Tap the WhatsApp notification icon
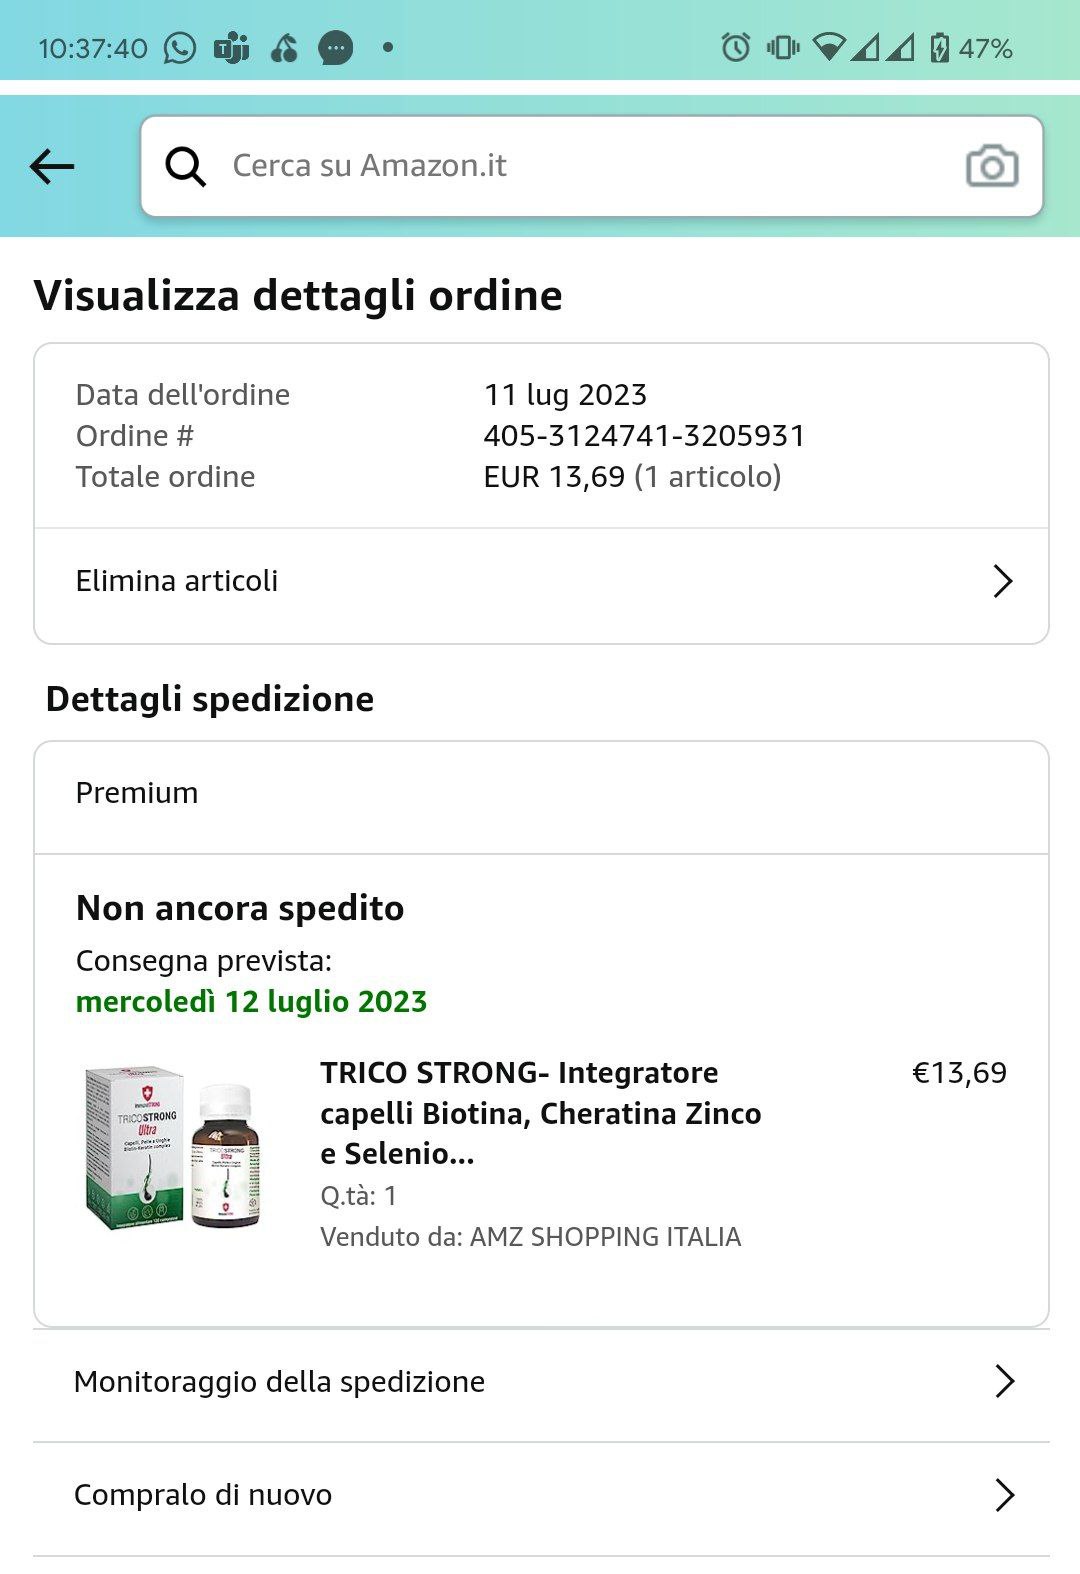The width and height of the screenshot is (1080, 1574). (180, 48)
